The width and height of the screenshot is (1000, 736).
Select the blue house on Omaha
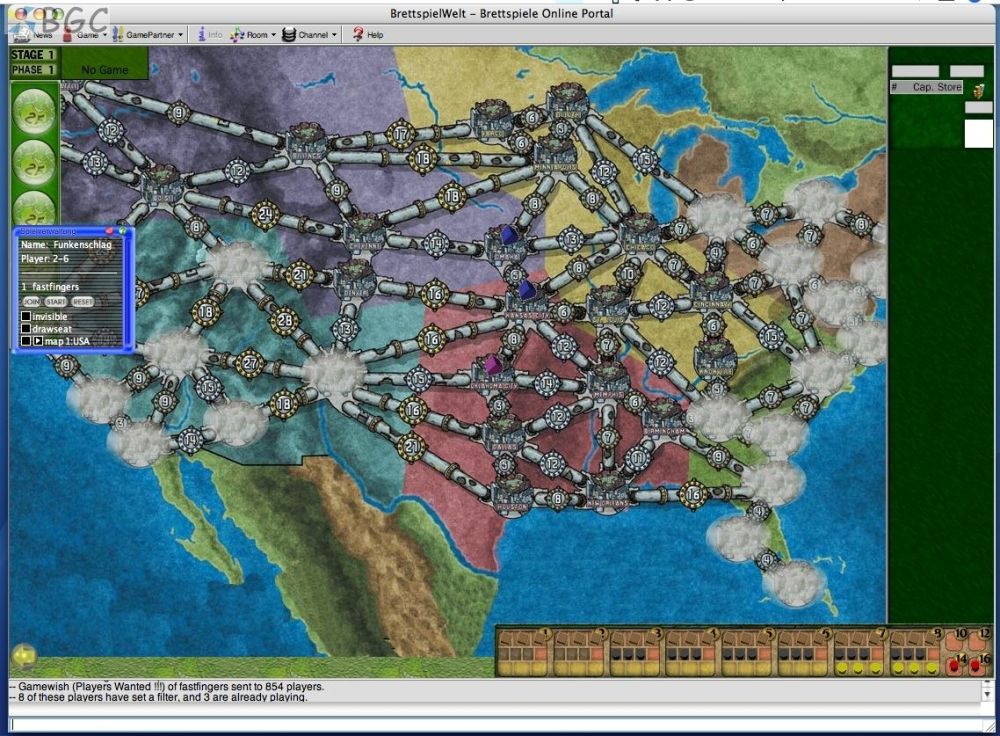tap(510, 235)
